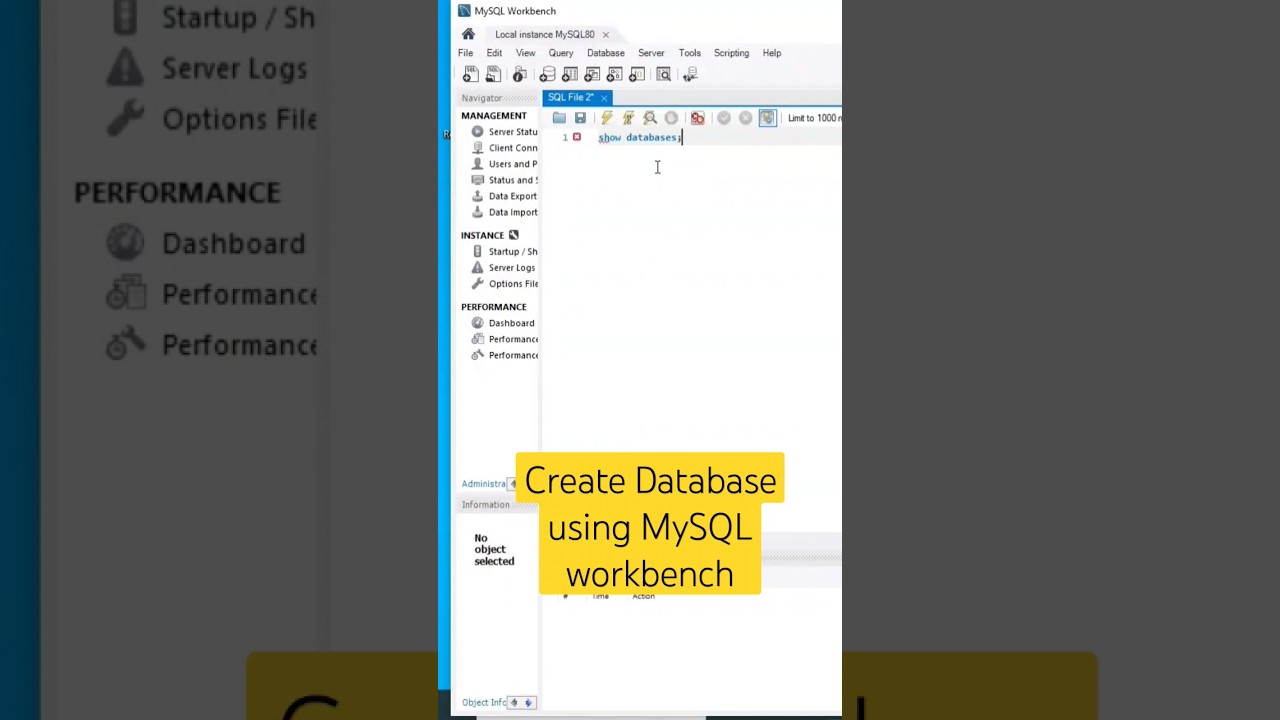This screenshot has width=1280, height=720.
Task: Open the Limit to 1000 rows dropdown
Action: tap(814, 118)
